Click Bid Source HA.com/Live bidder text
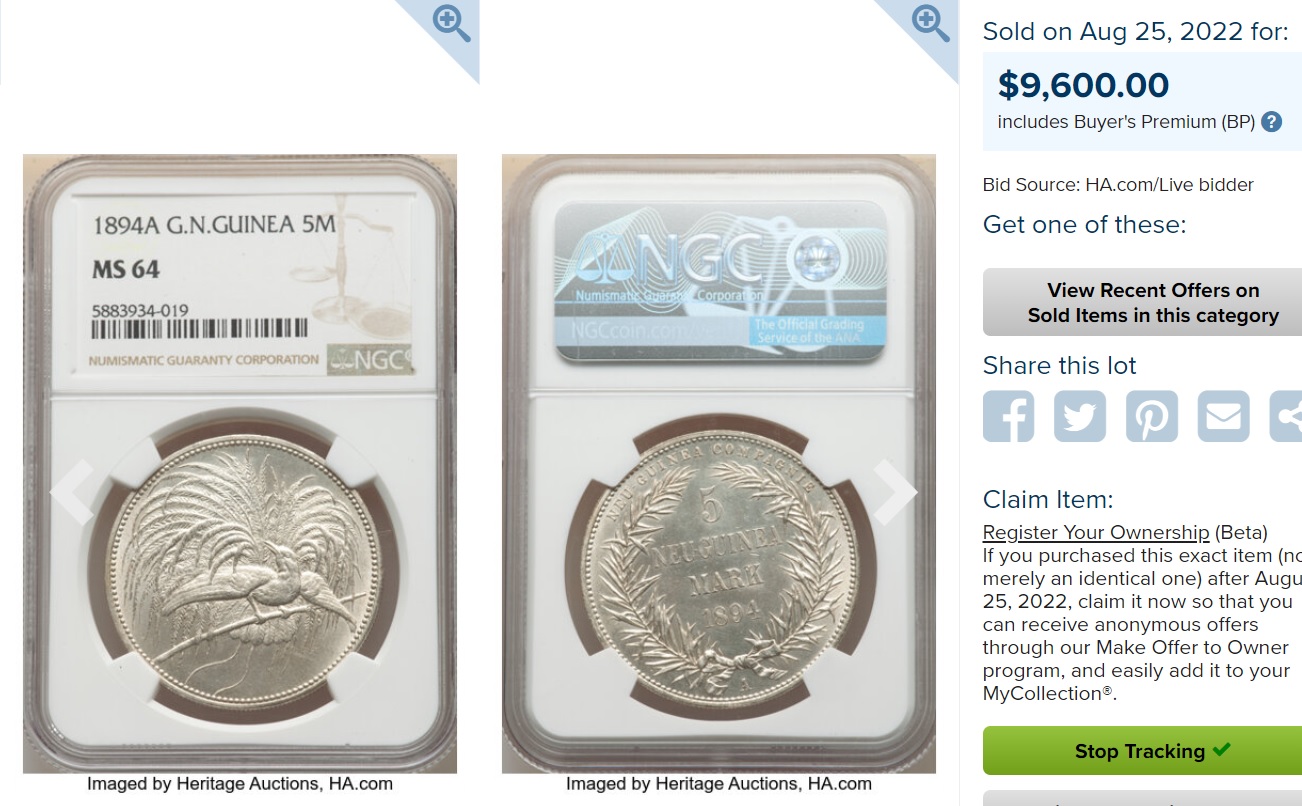 click(1118, 185)
